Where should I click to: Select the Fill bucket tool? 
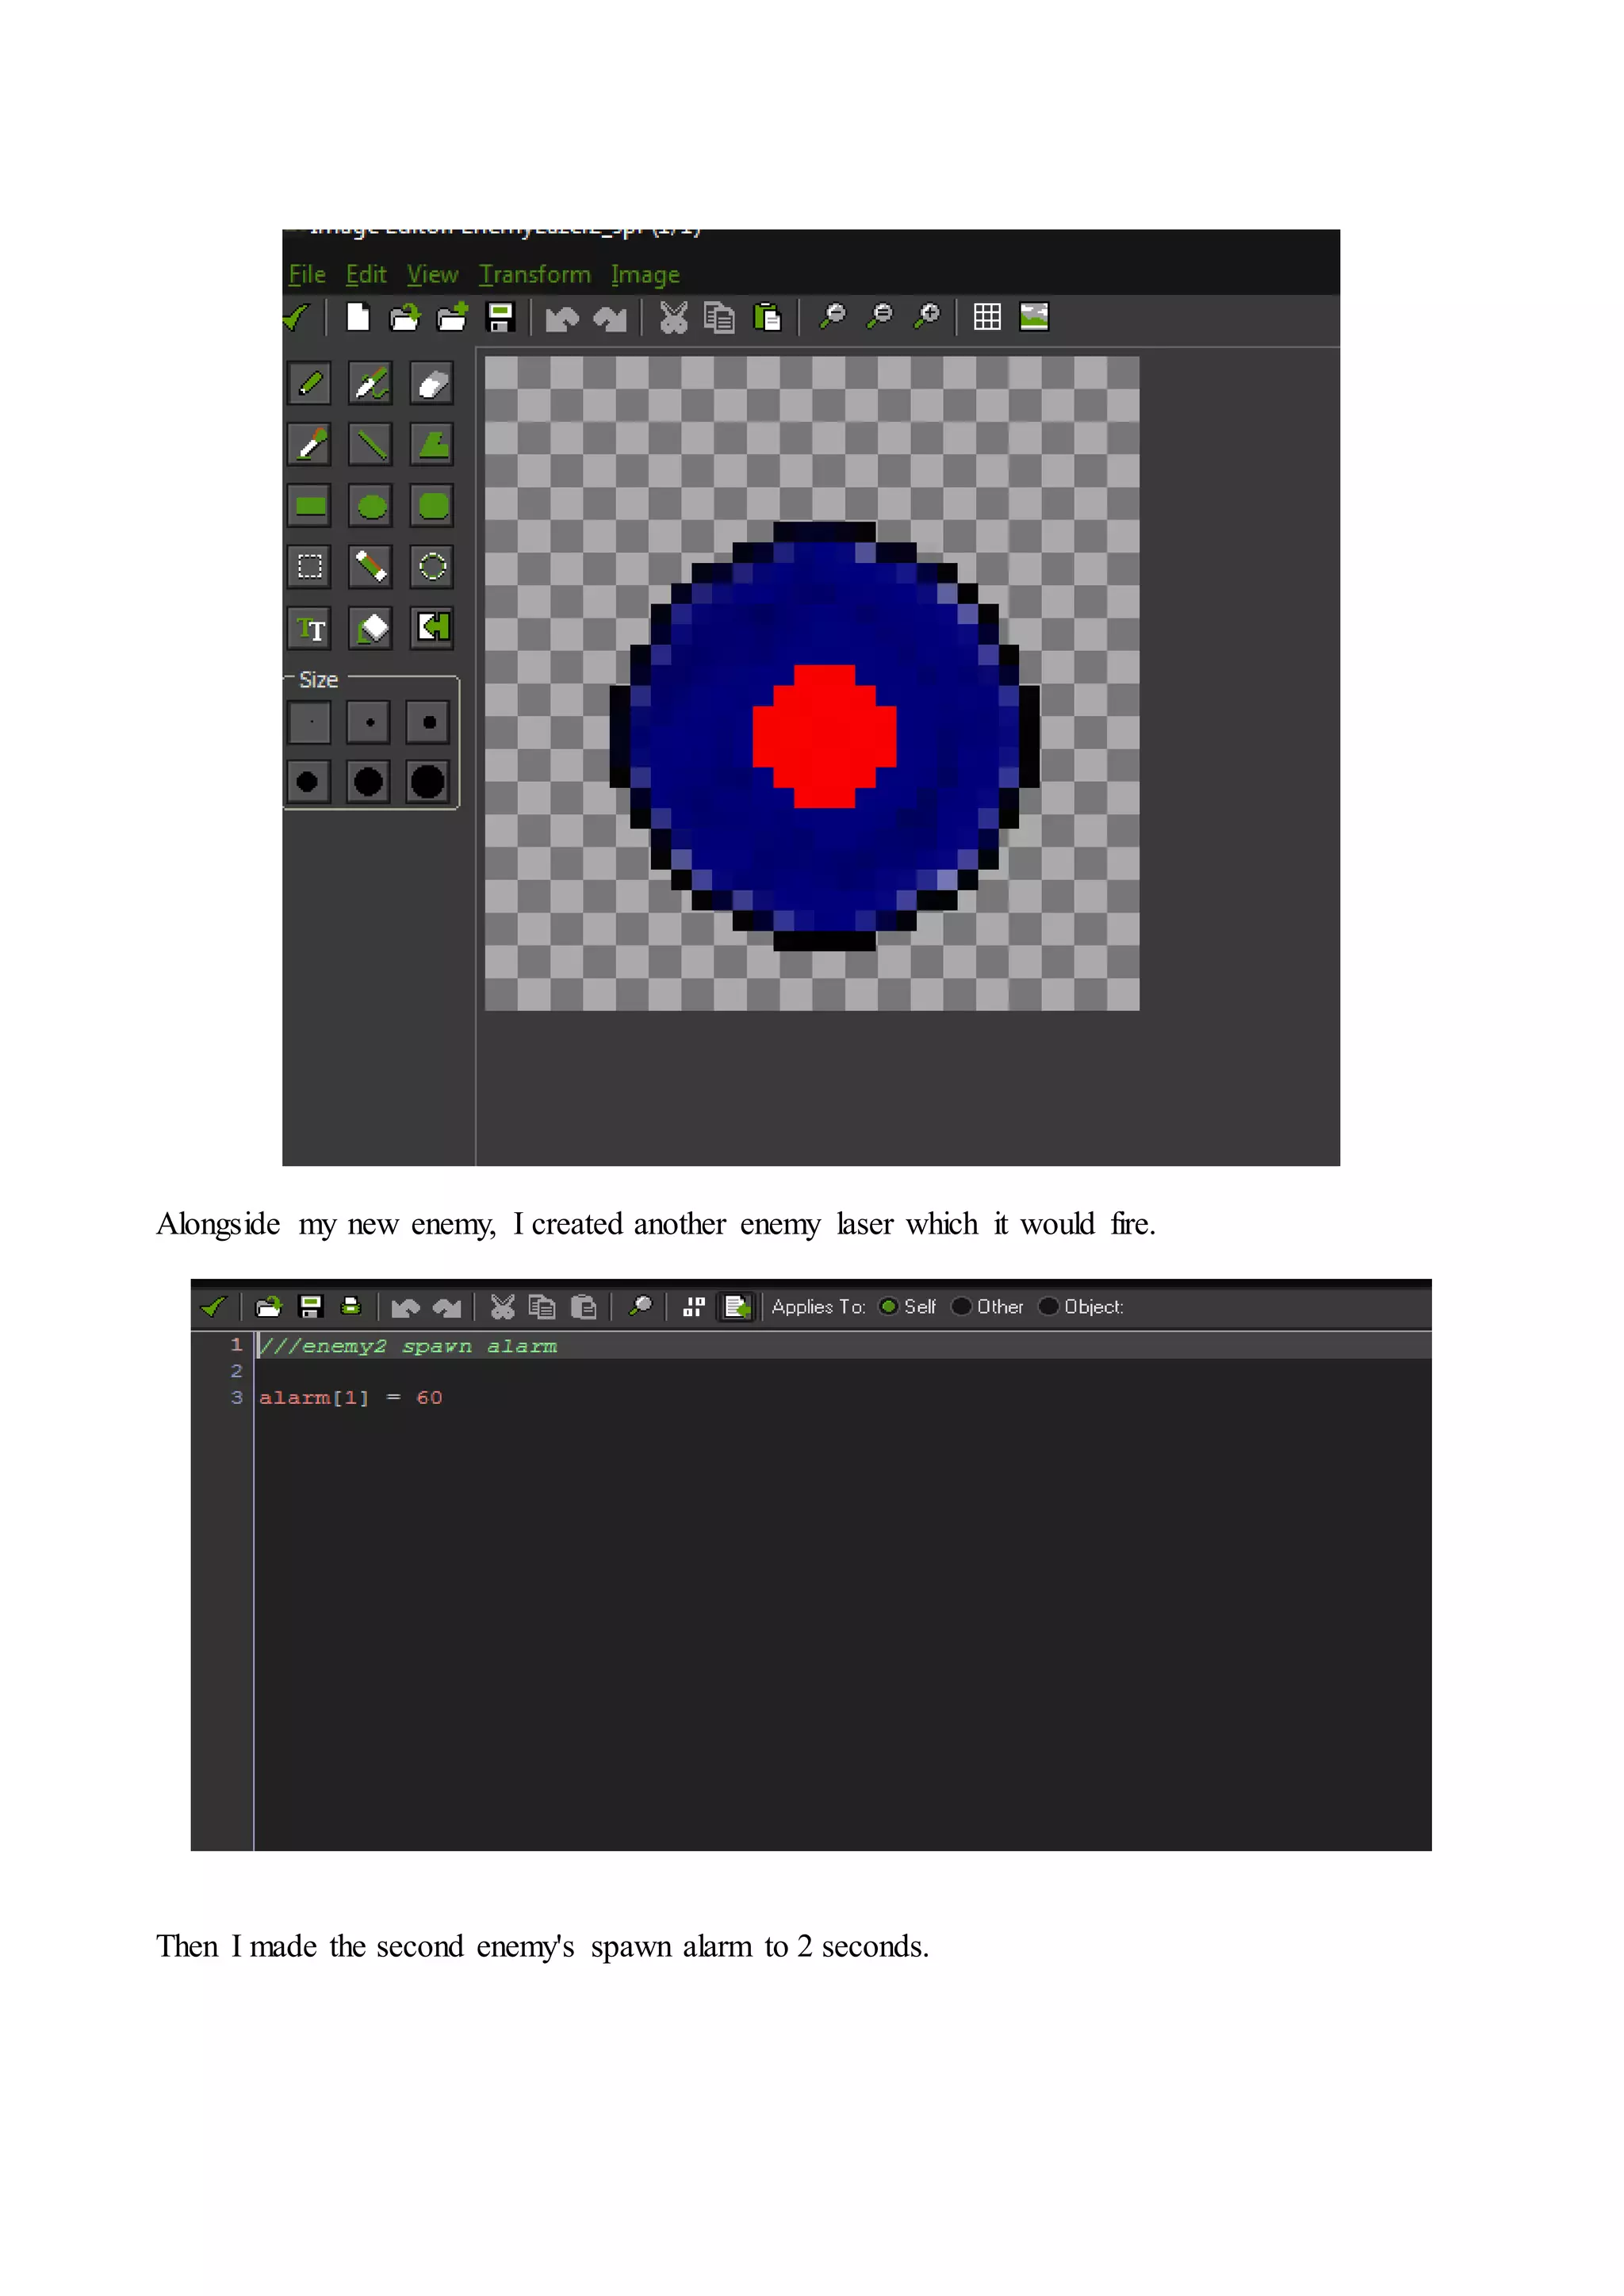(x=371, y=628)
